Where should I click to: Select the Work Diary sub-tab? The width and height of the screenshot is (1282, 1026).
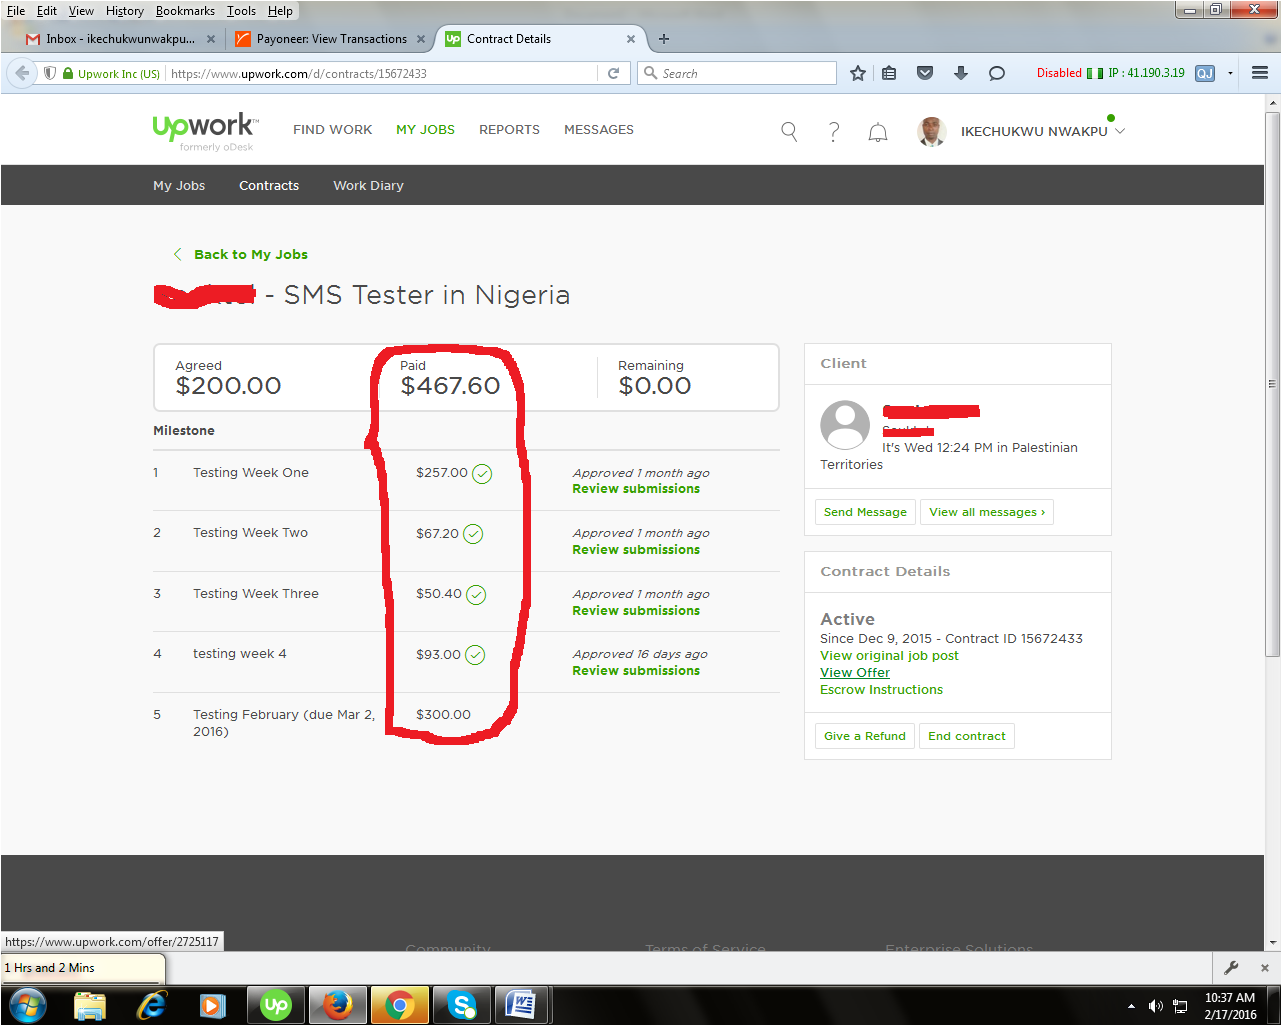368,186
